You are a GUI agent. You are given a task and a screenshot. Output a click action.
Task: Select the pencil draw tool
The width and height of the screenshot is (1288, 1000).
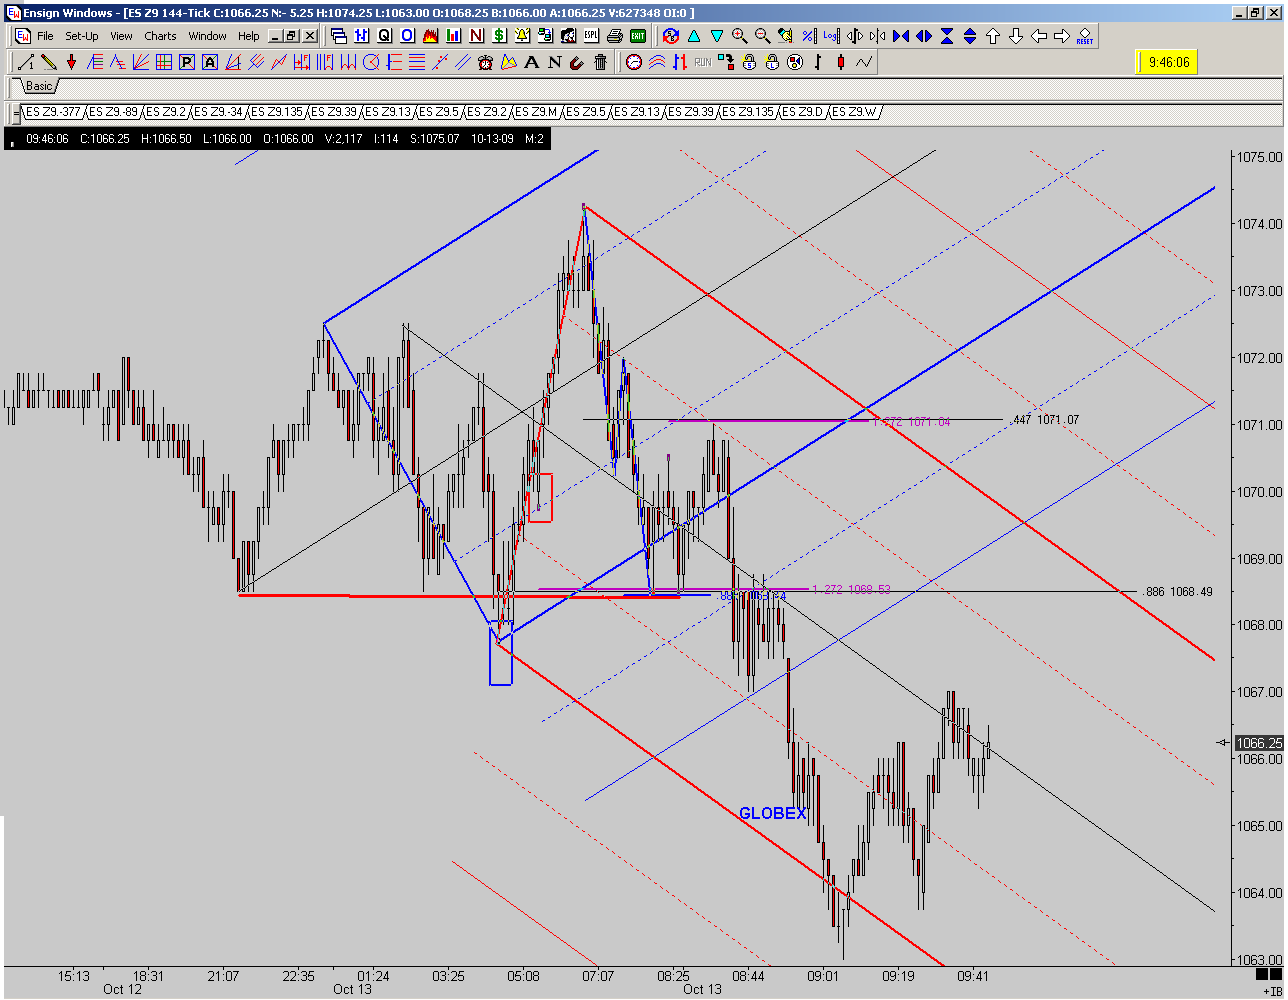click(50, 62)
